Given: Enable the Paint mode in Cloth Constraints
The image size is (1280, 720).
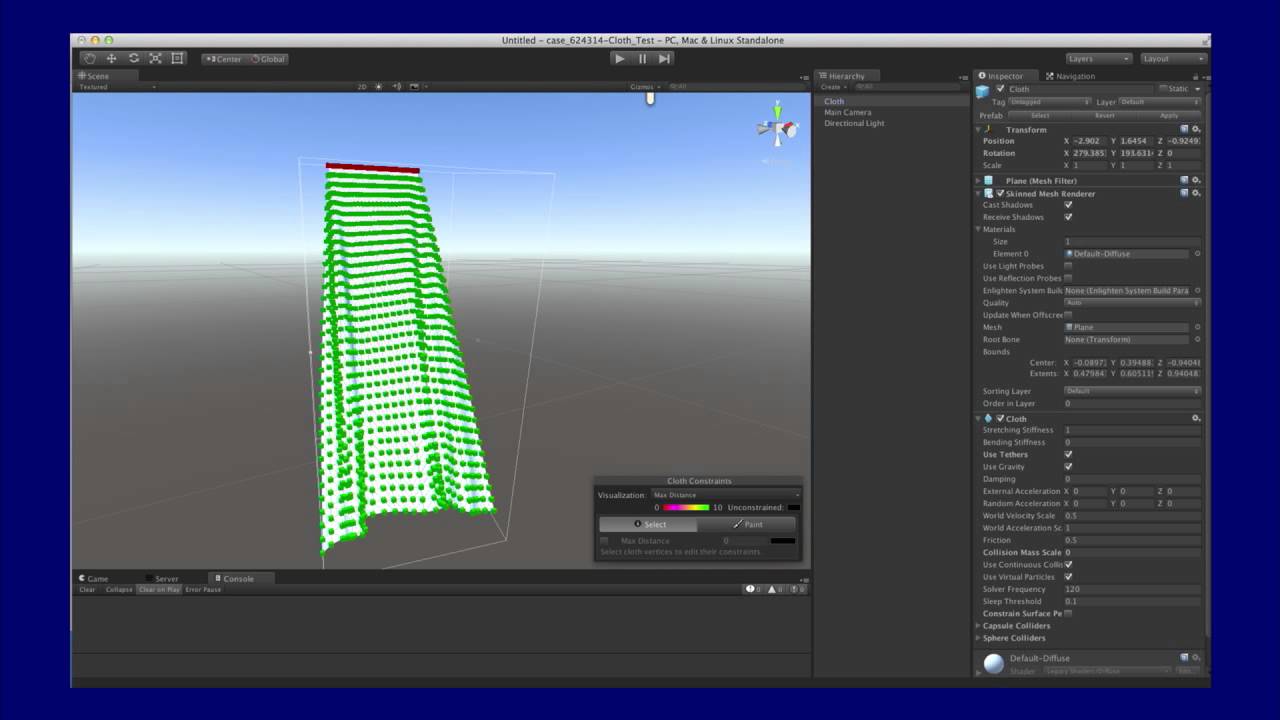Looking at the screenshot, I should [x=748, y=524].
